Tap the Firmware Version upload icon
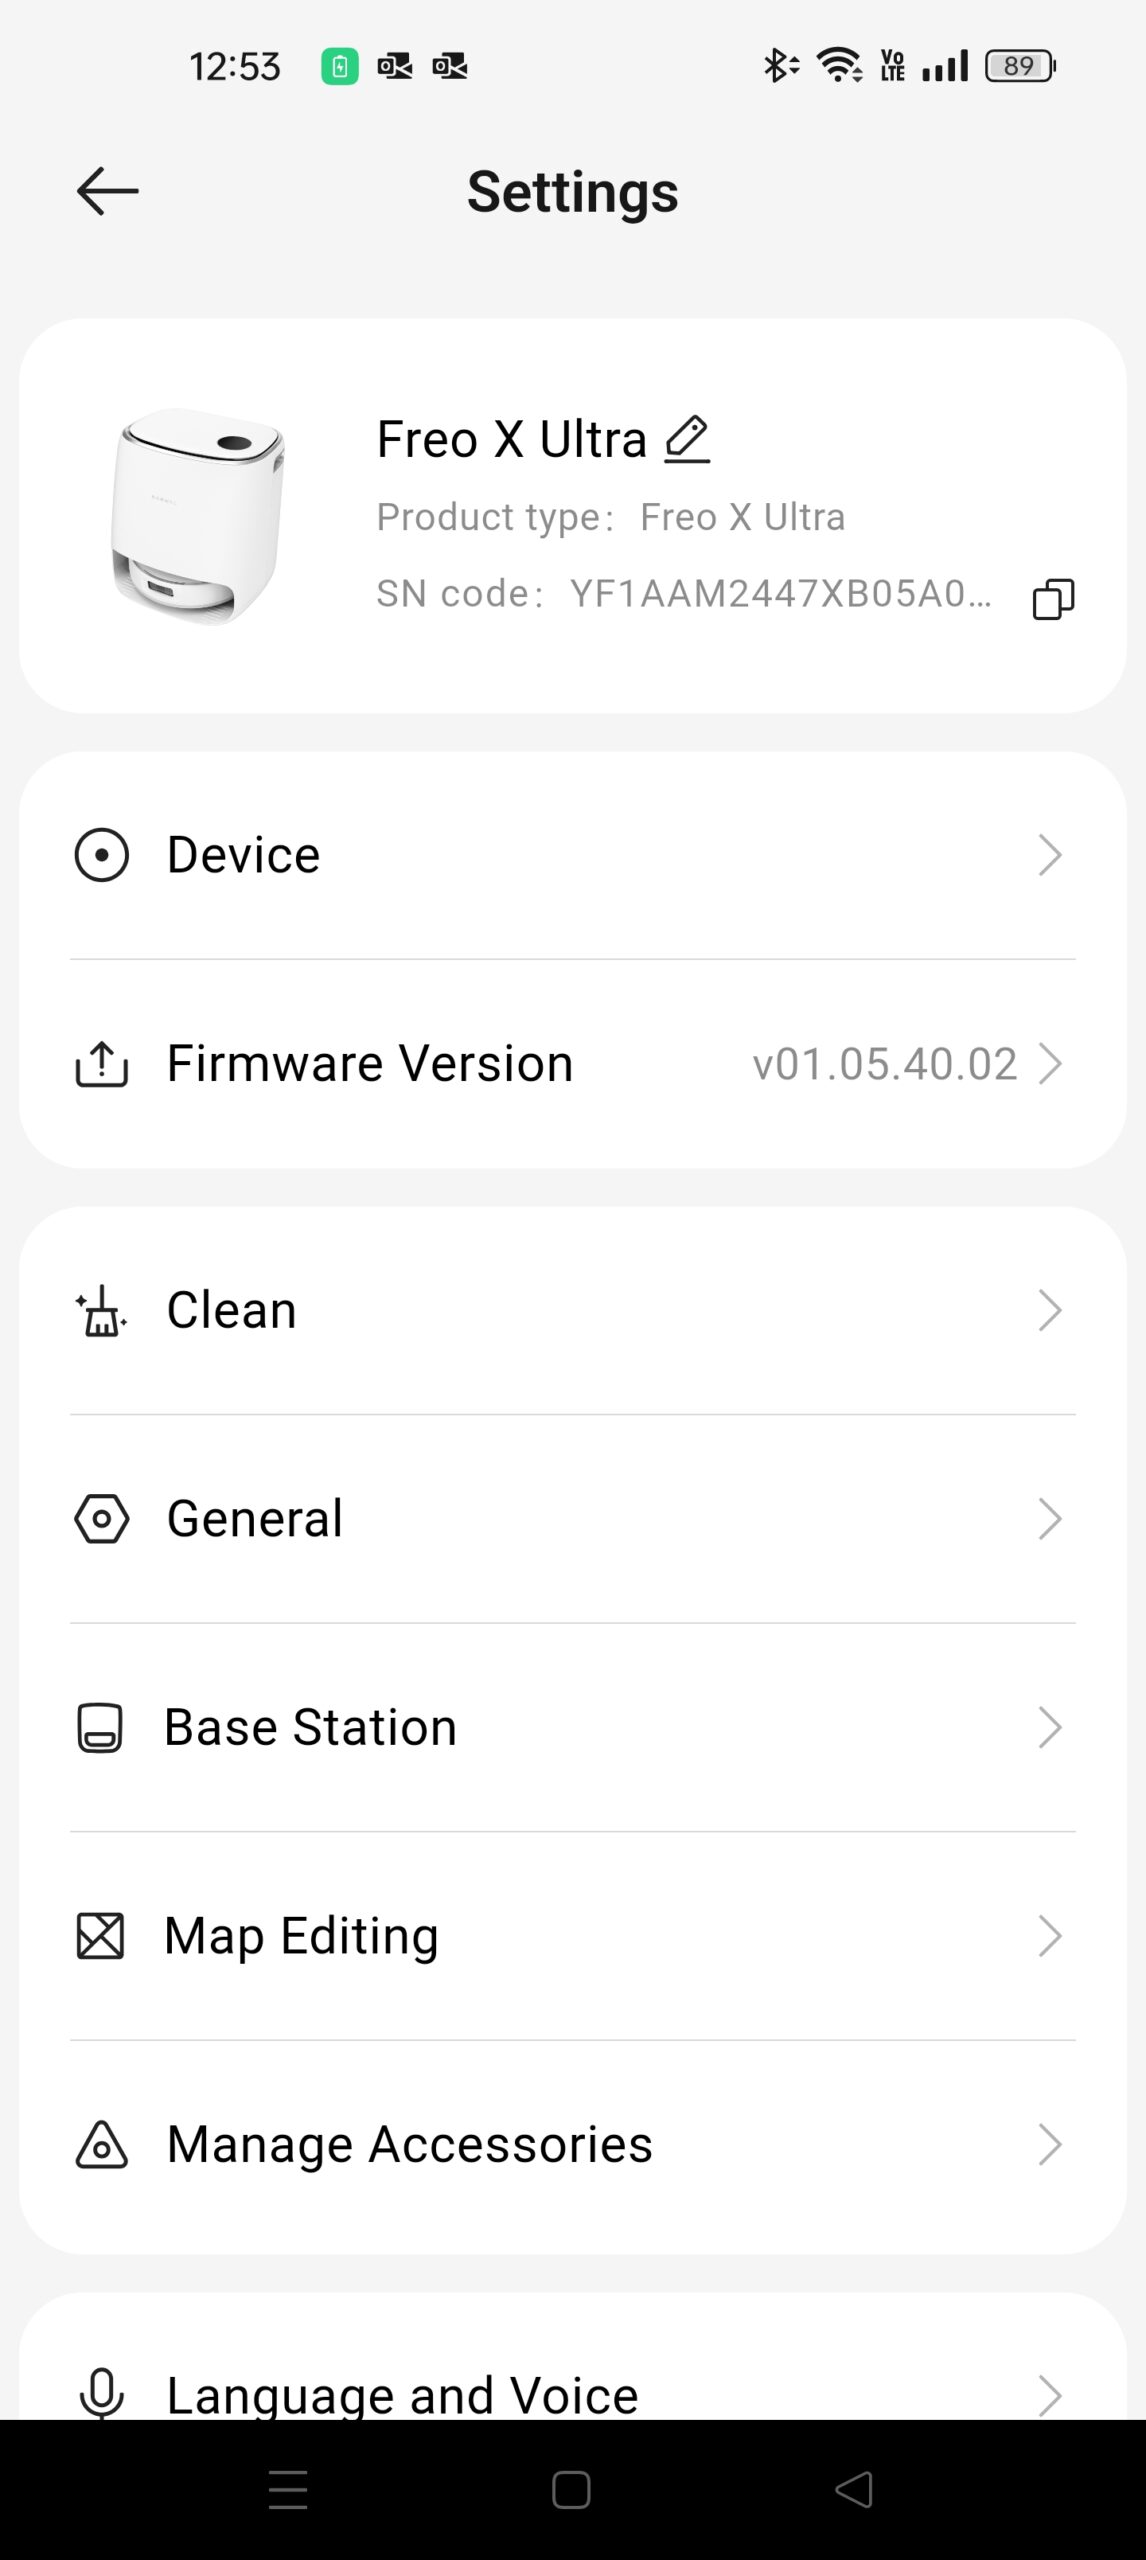This screenshot has width=1146, height=2560. coord(102,1064)
